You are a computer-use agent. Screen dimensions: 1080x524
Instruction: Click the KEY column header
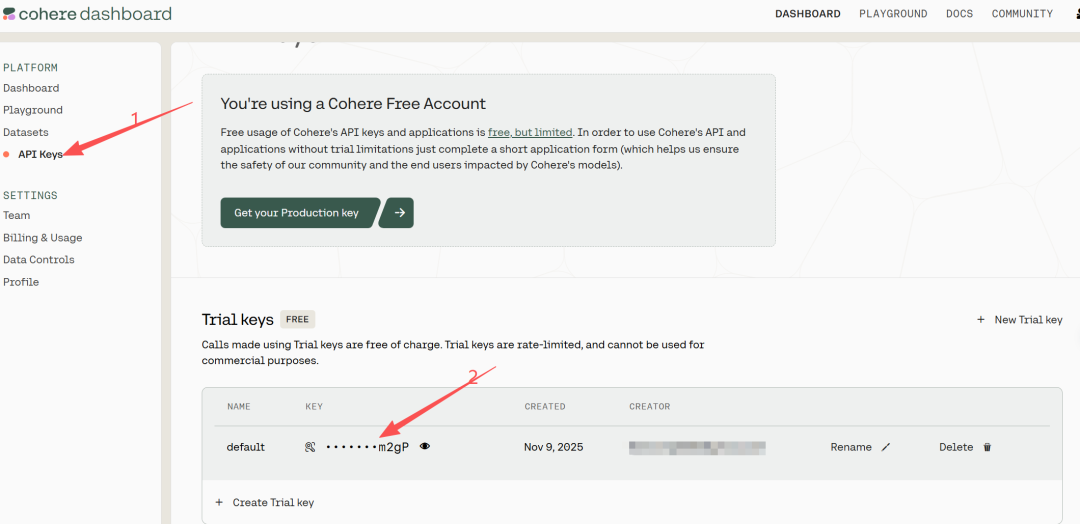[314, 406]
